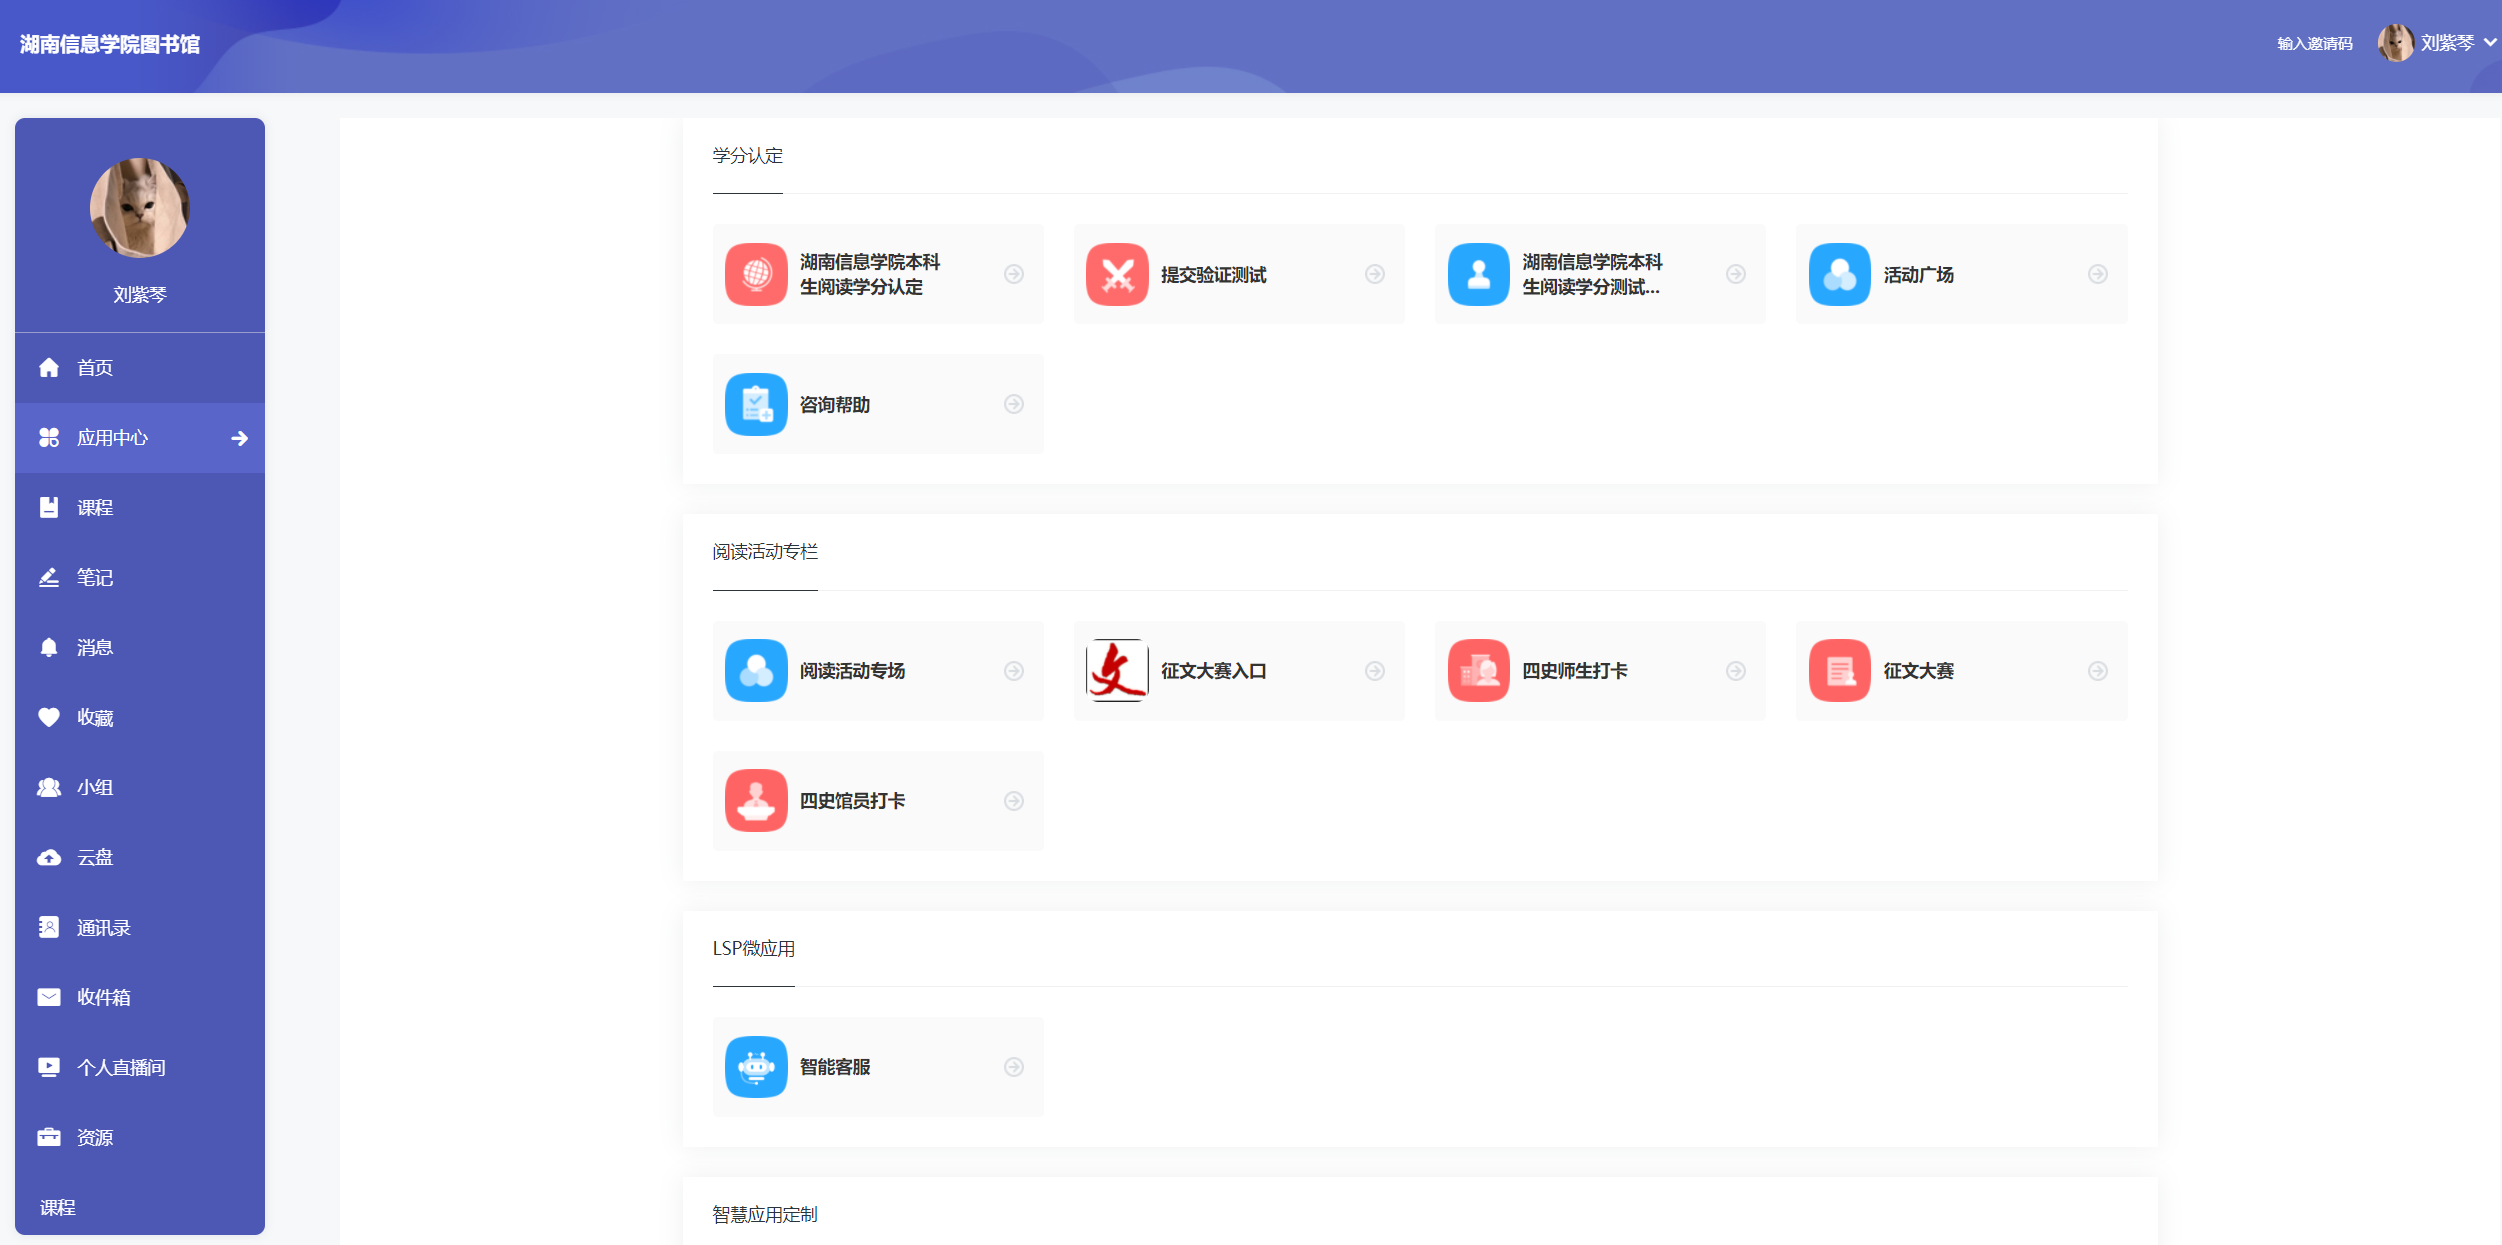Open the 四史师生打卡 app icon
The height and width of the screenshot is (1245, 2502).
[x=1478, y=670]
